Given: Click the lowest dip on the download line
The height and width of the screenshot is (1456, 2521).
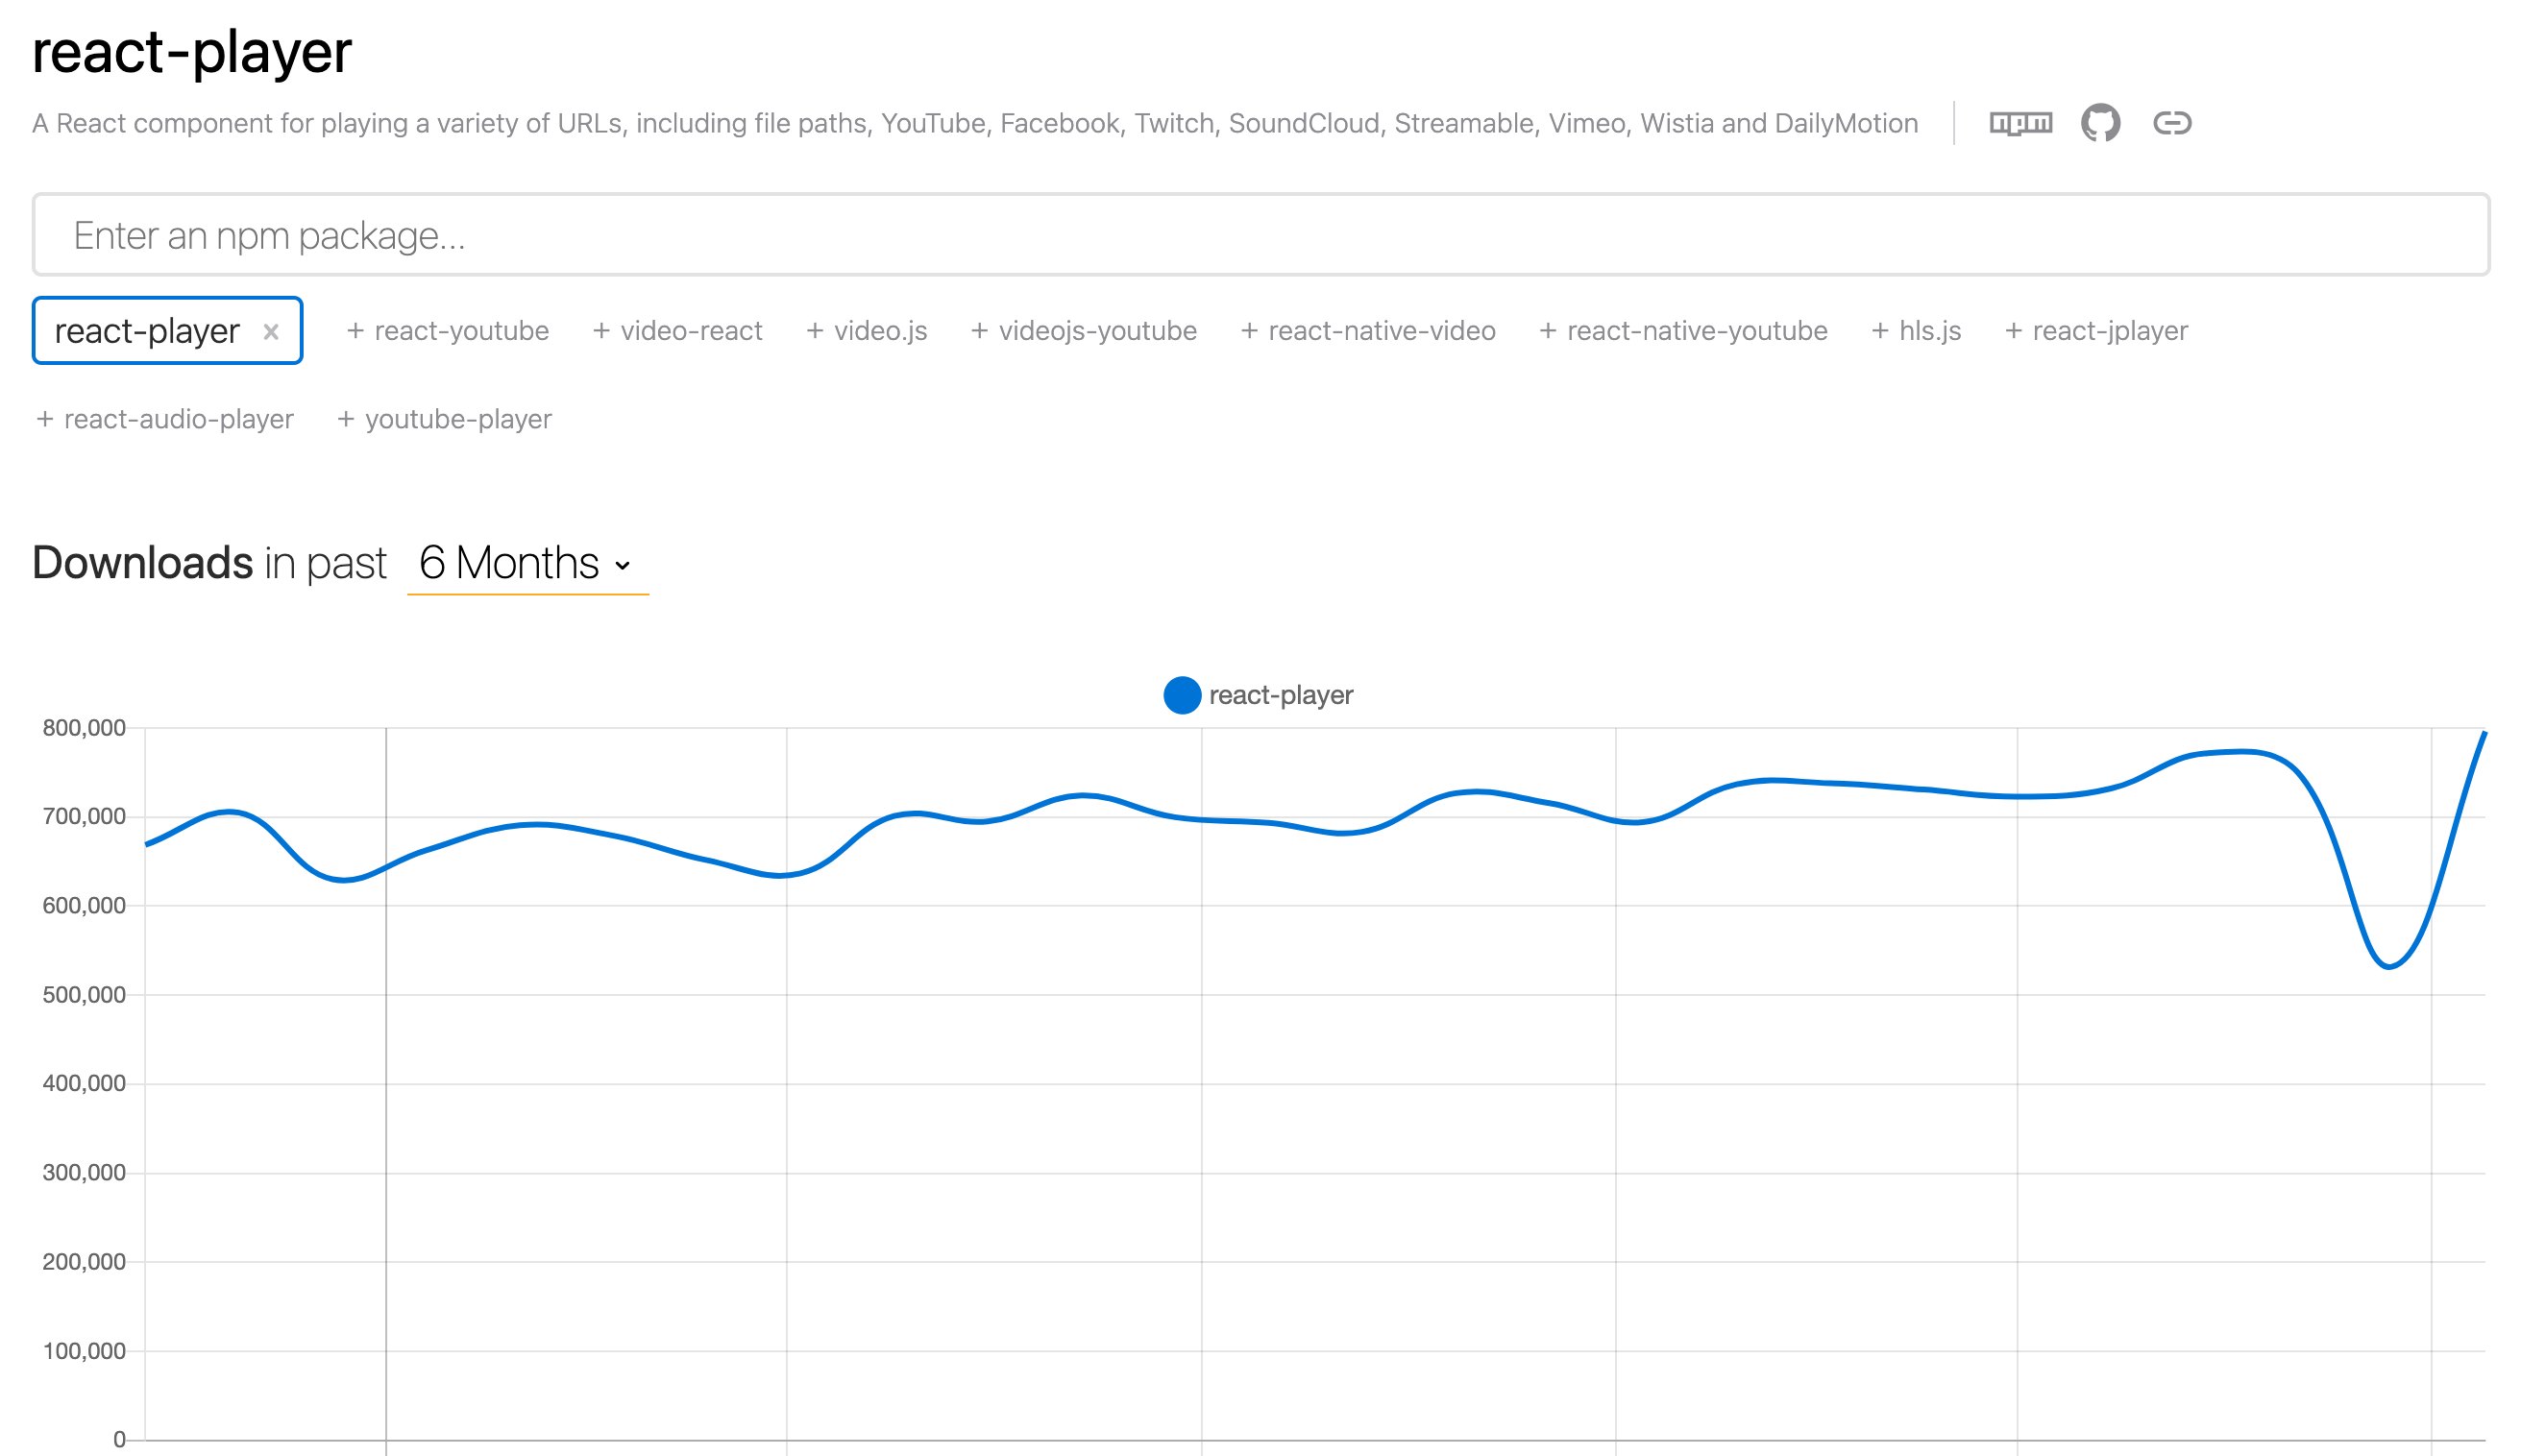Looking at the screenshot, I should point(2388,966).
